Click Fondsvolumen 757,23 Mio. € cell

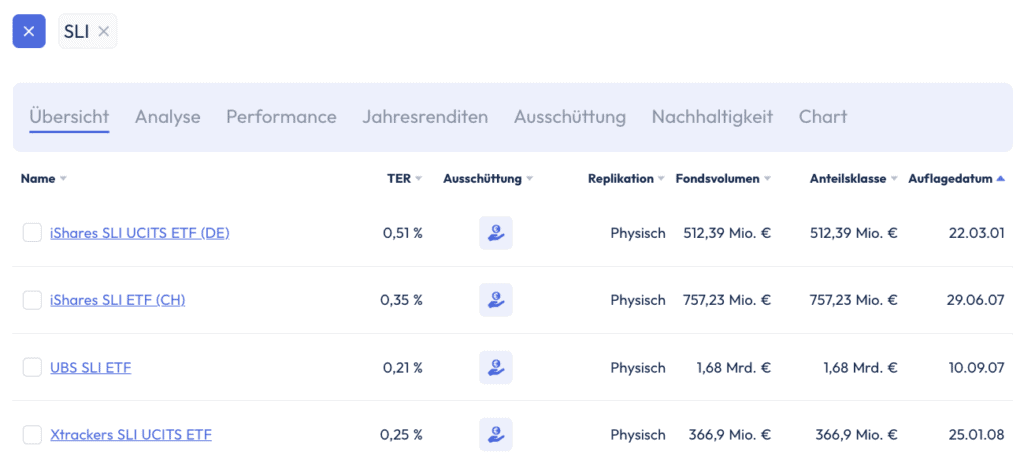point(727,300)
